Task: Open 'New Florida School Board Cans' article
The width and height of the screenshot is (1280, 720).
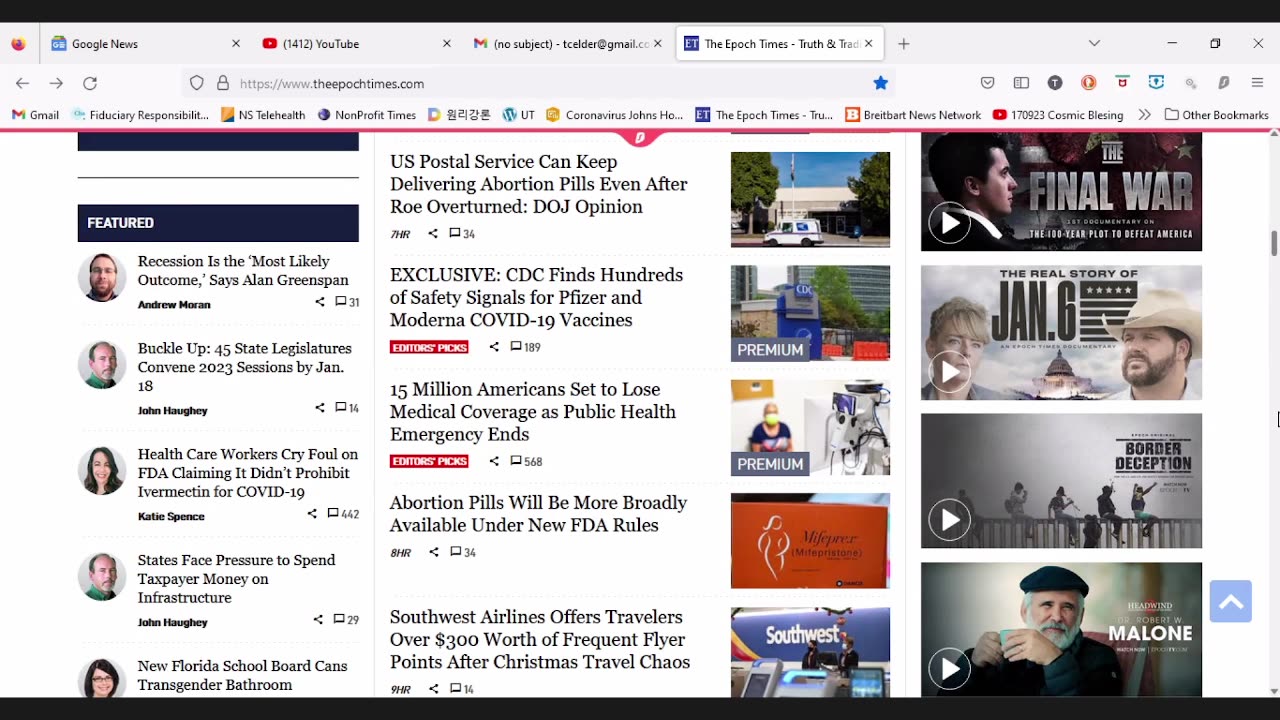Action: [x=243, y=675]
